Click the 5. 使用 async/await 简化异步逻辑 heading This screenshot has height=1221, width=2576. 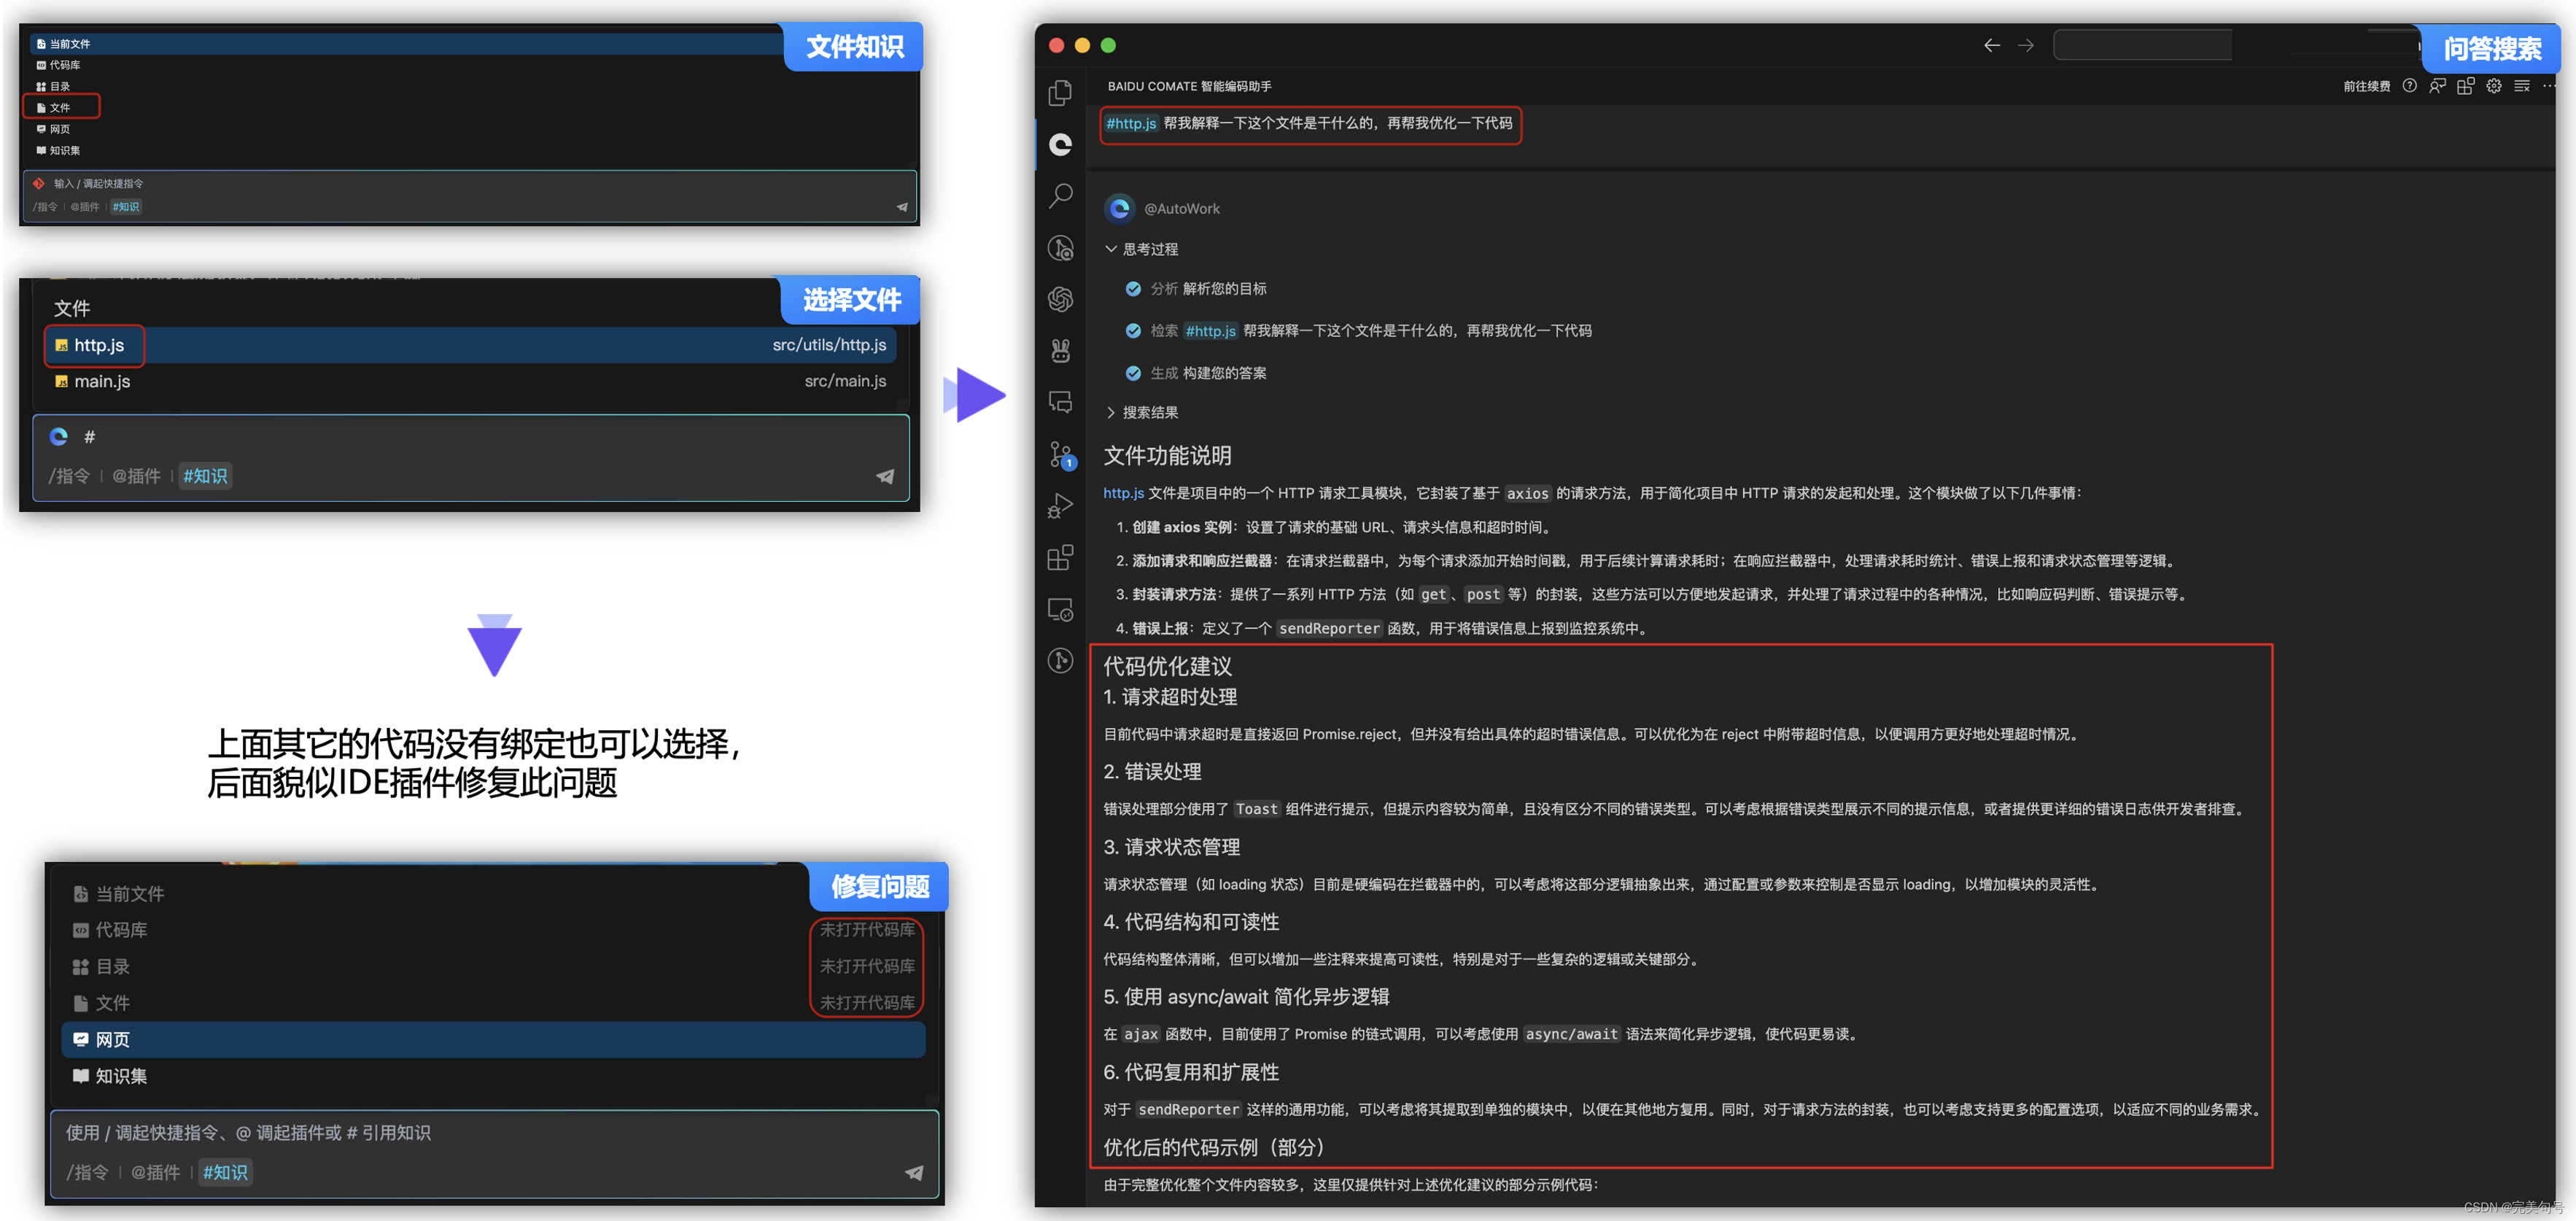[1246, 997]
